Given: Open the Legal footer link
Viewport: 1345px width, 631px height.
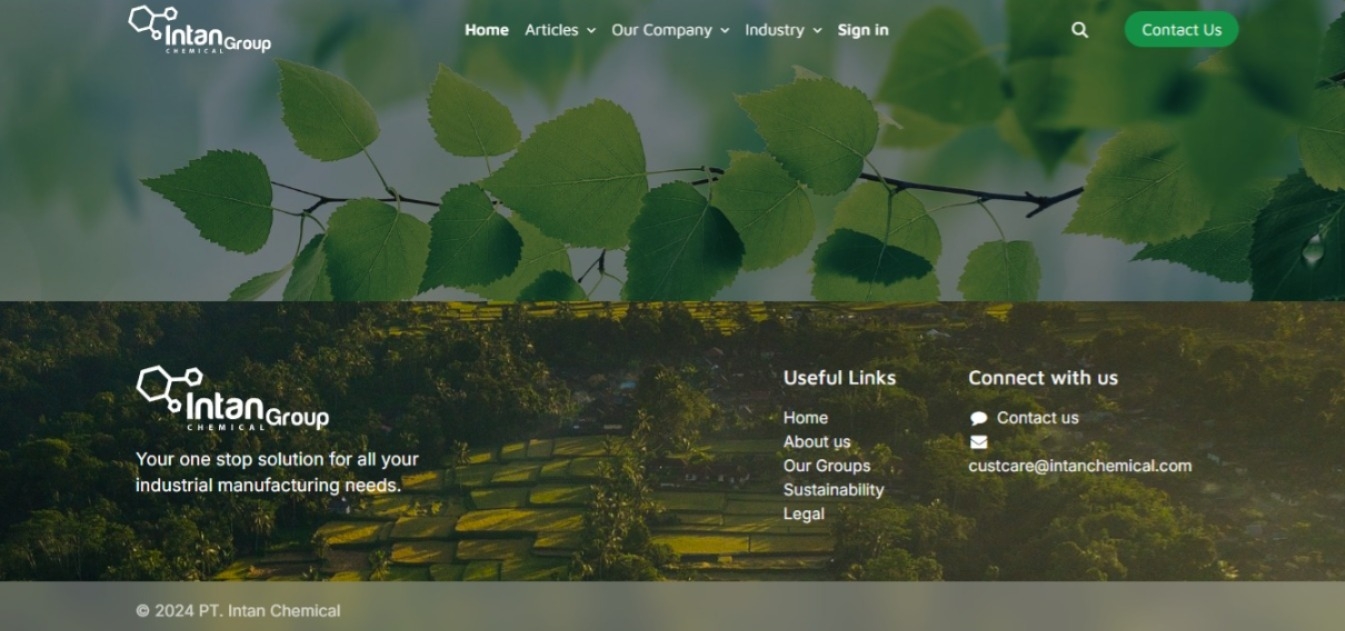Looking at the screenshot, I should point(804,514).
